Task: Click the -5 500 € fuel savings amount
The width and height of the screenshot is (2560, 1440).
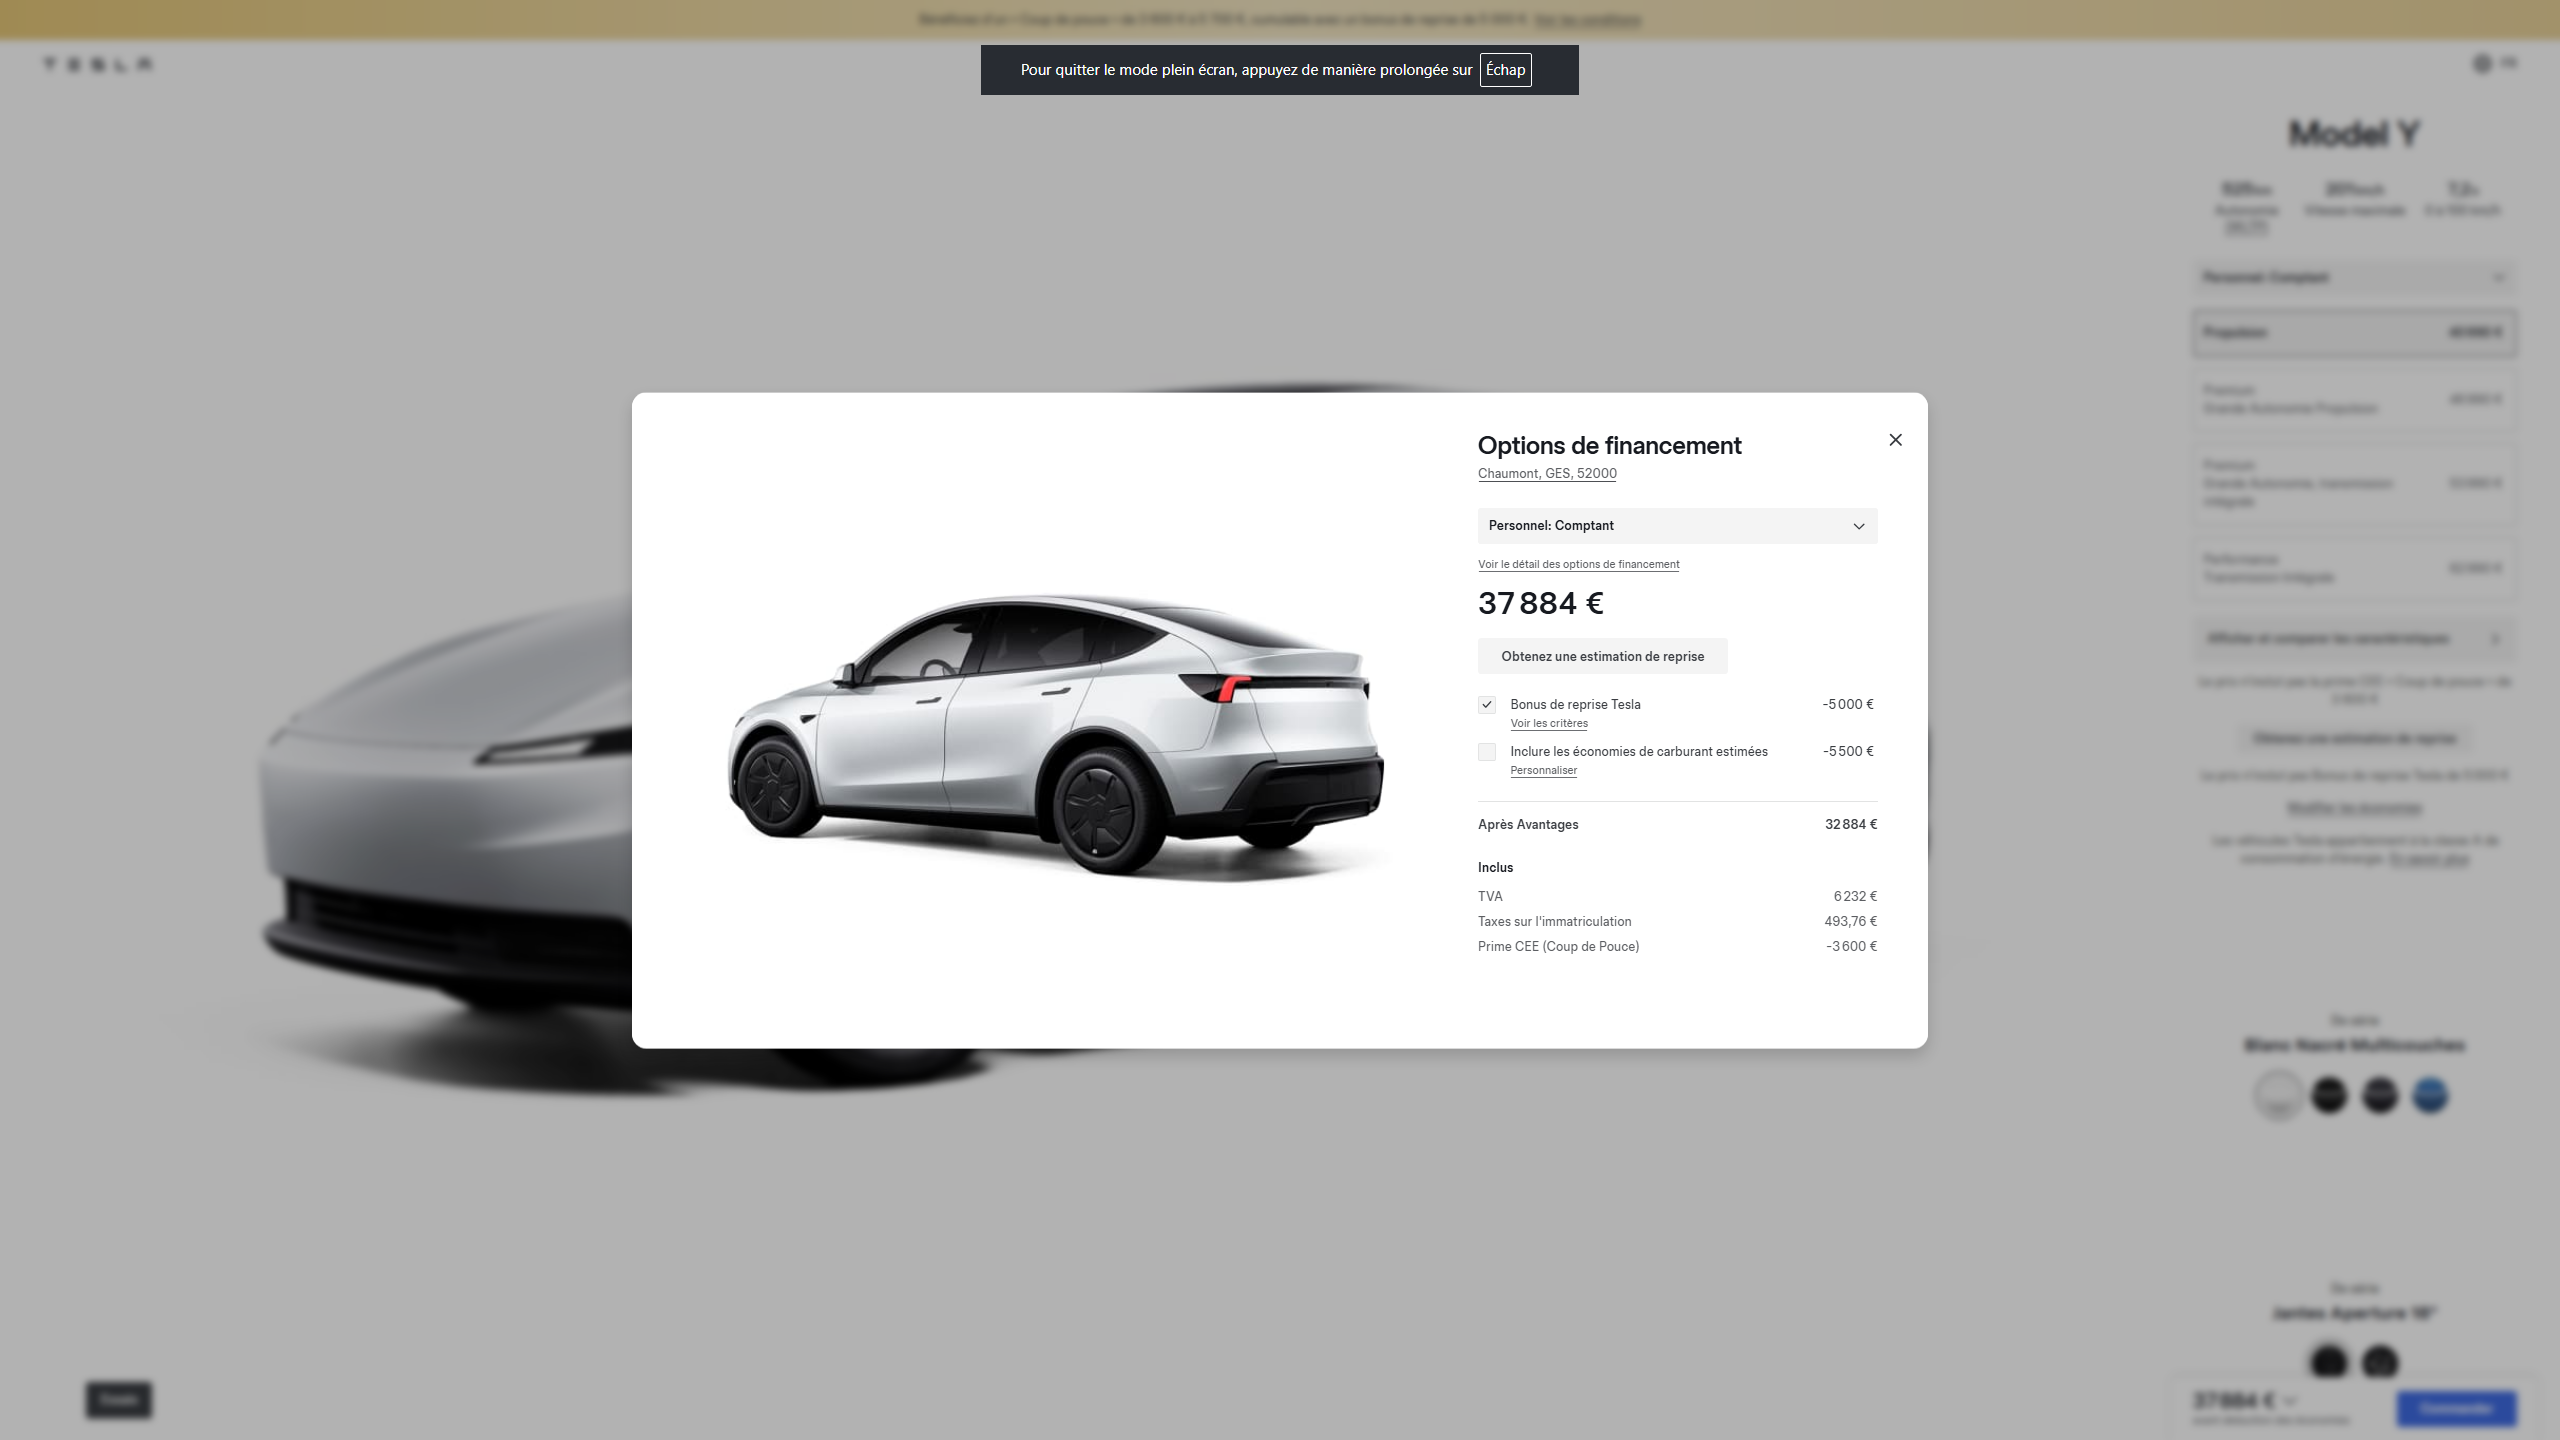Action: coord(1848,752)
